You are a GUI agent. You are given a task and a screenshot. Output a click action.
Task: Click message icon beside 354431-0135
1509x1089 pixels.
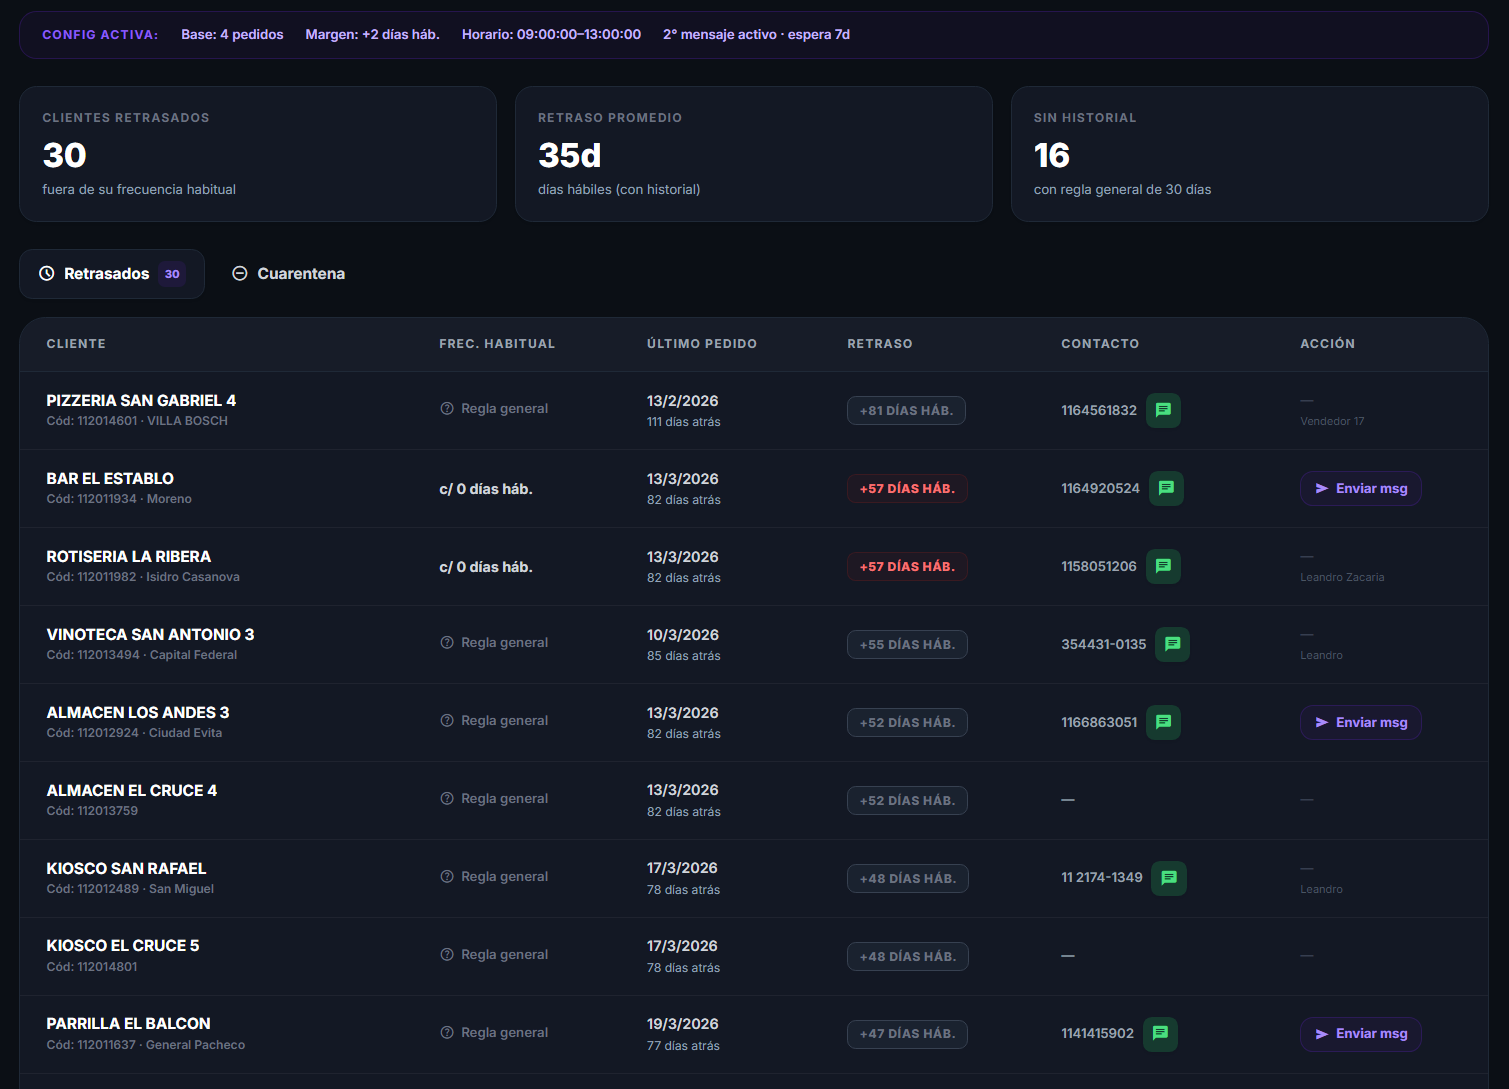[x=1172, y=644]
